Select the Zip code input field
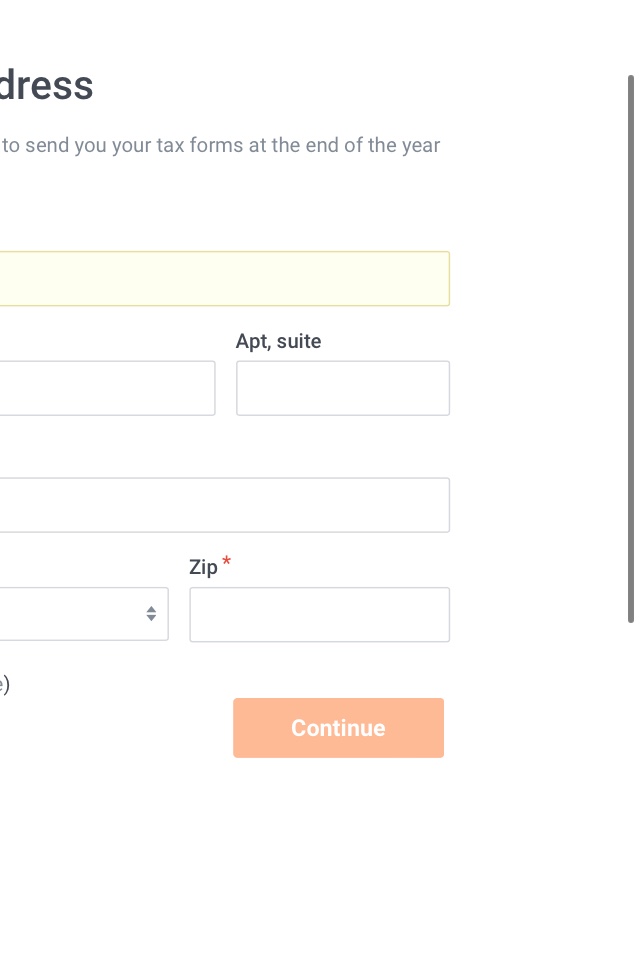640x974 pixels. [x=319, y=614]
